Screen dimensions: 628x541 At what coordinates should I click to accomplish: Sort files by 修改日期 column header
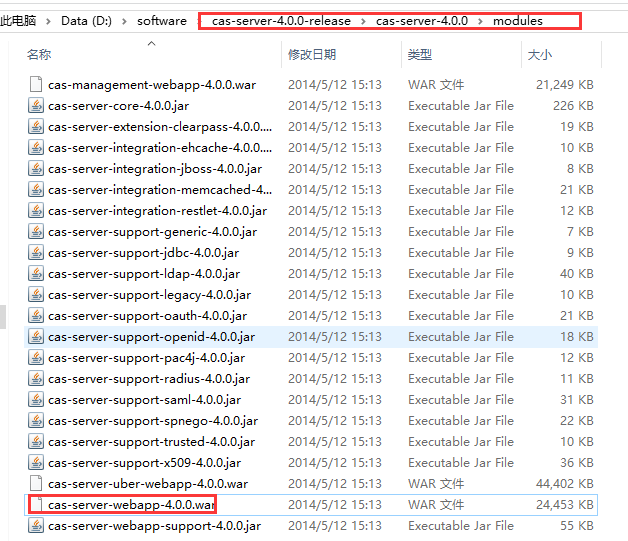(x=312, y=54)
